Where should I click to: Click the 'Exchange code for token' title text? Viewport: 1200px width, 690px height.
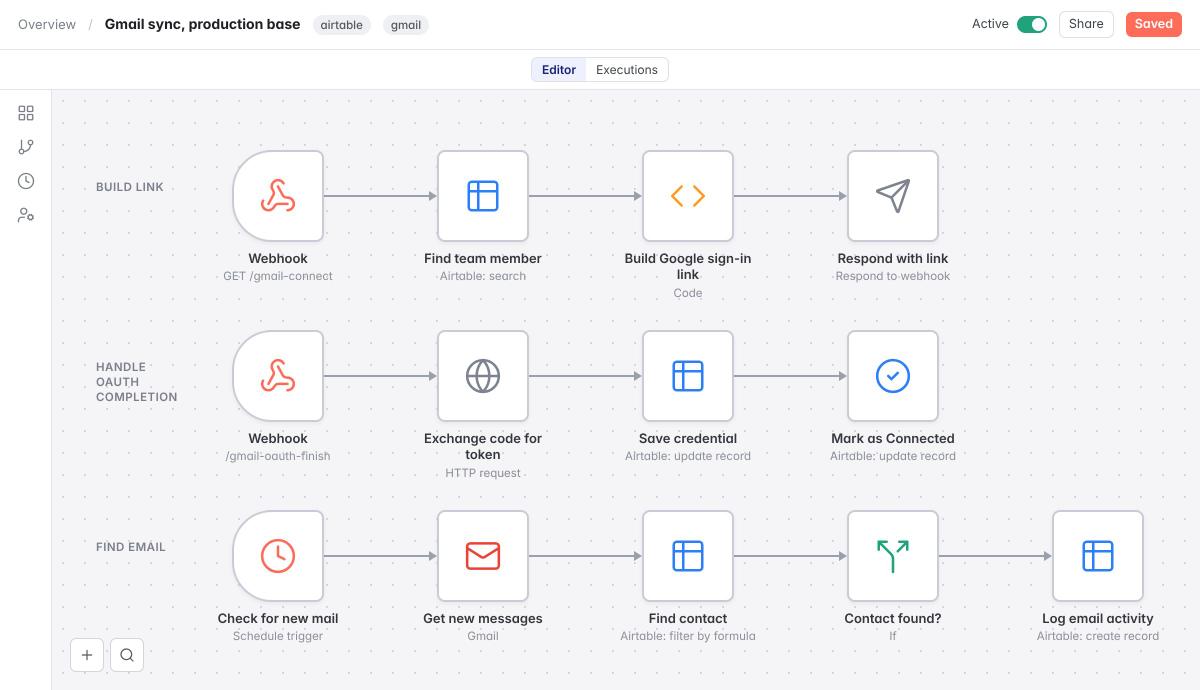click(x=483, y=446)
